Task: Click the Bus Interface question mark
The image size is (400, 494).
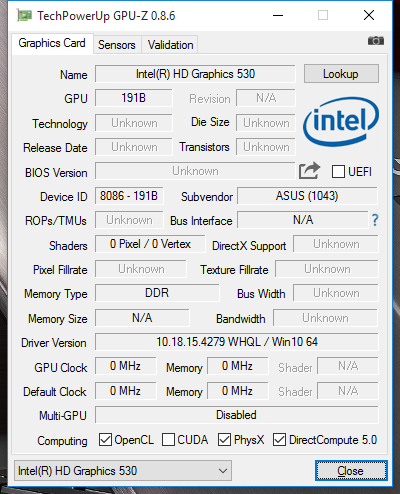Action: (x=375, y=220)
